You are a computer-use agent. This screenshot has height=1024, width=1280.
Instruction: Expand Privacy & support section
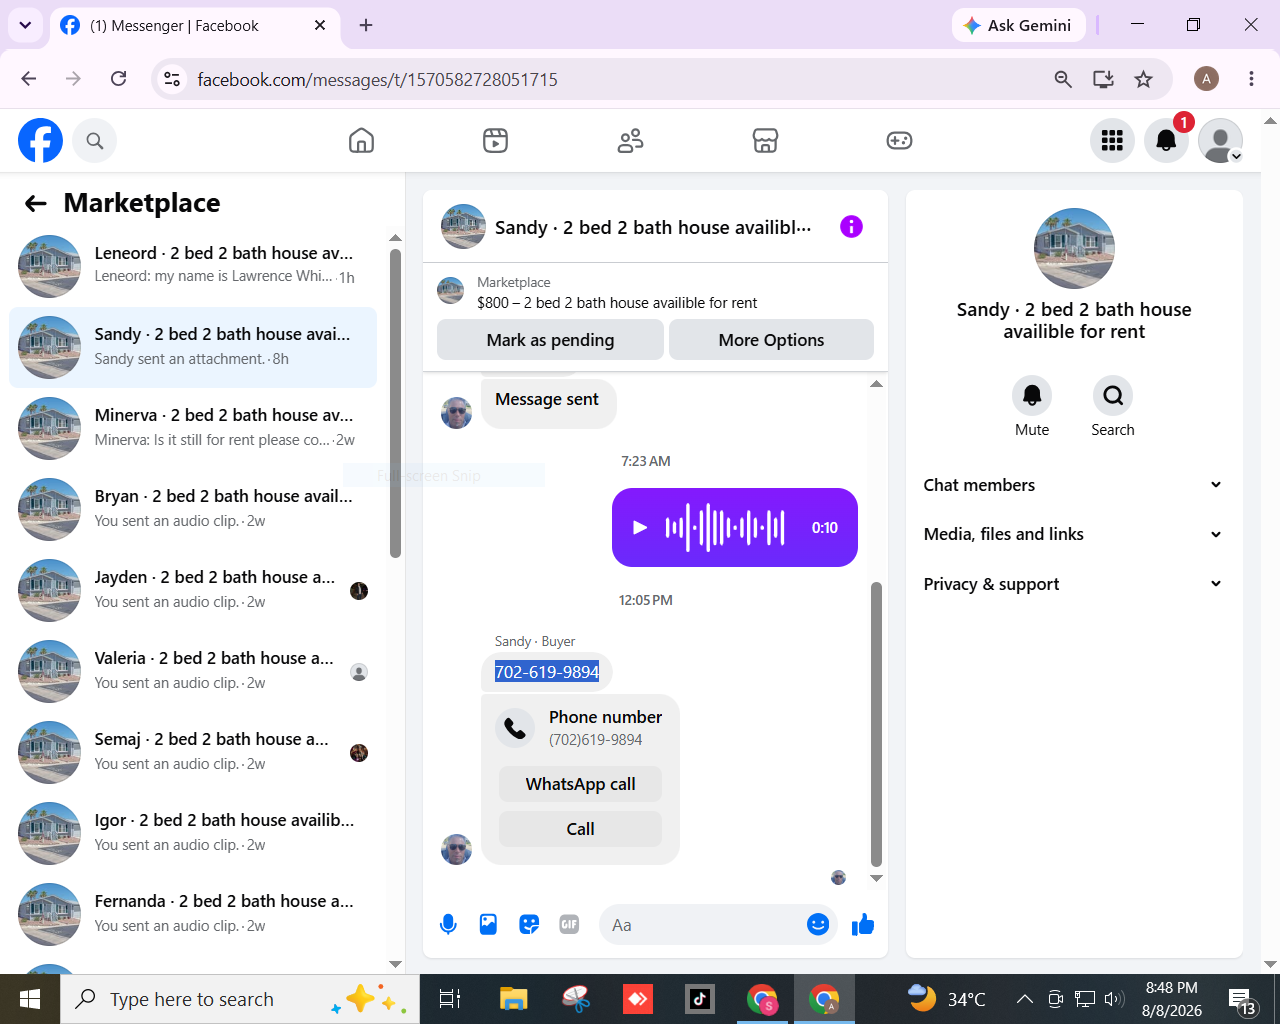point(1073,584)
